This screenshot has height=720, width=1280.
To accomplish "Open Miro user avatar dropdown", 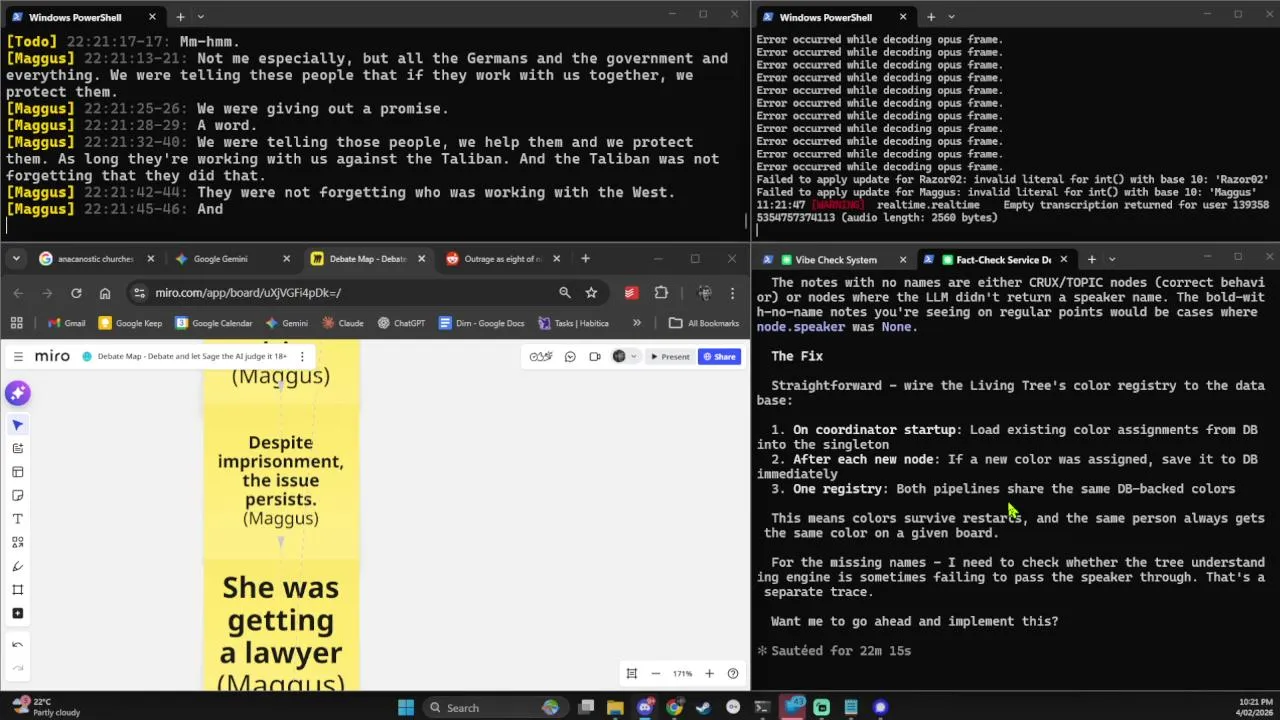I will [623, 356].
